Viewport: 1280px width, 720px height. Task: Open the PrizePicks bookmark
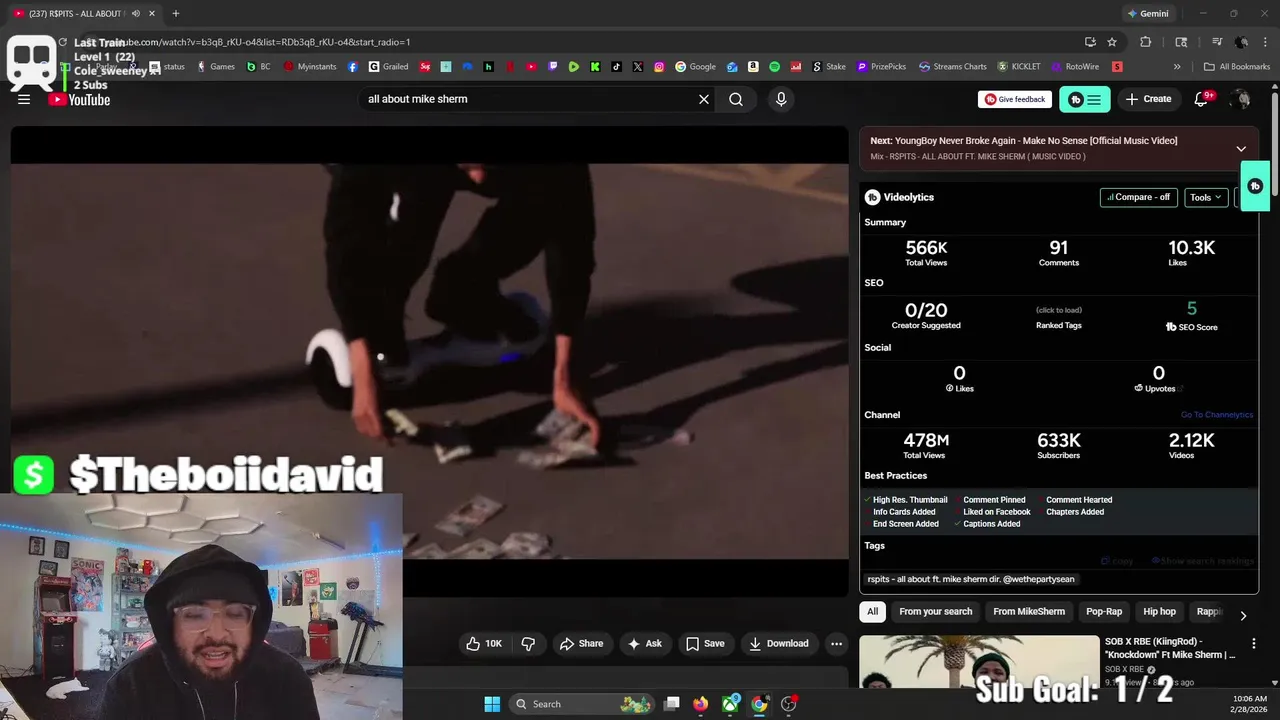pos(881,67)
